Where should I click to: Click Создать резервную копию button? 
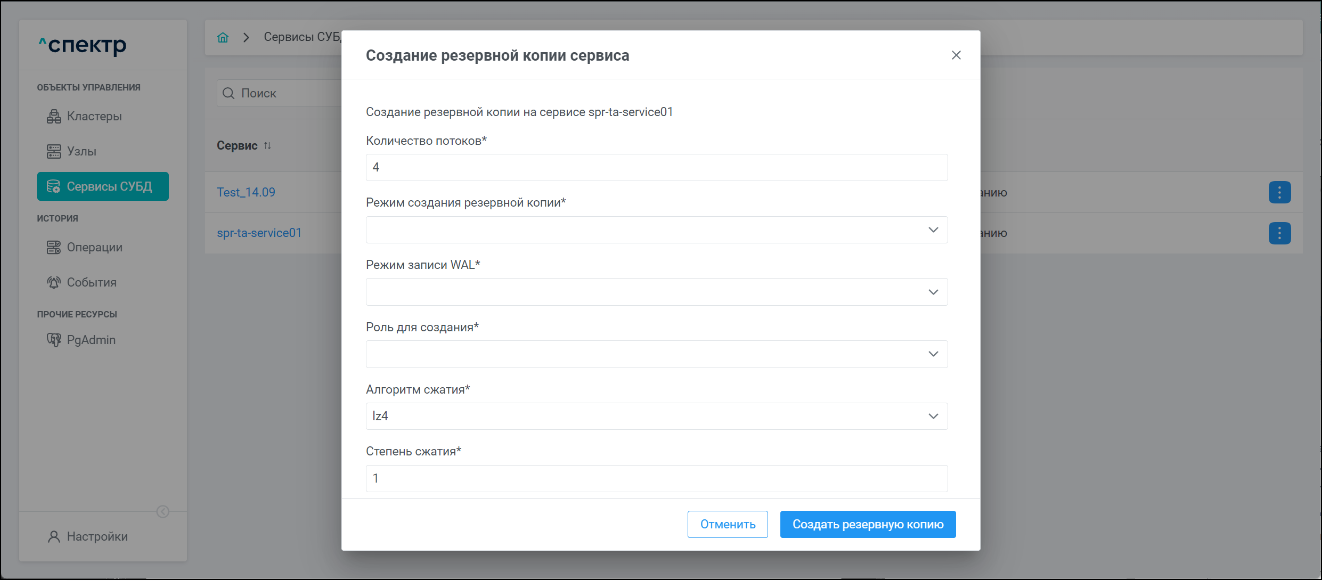pos(867,524)
